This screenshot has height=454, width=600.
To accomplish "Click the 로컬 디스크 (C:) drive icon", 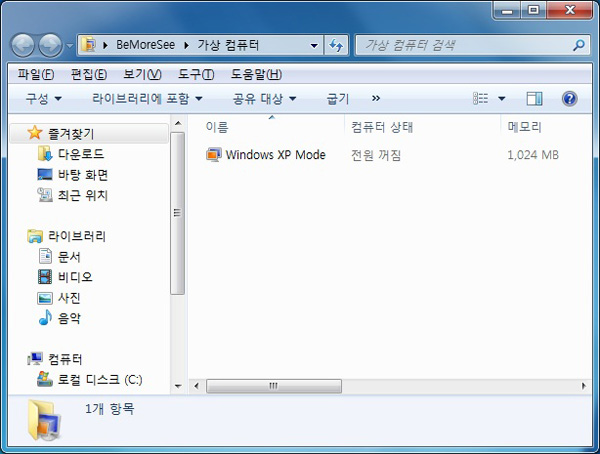I will (45, 379).
